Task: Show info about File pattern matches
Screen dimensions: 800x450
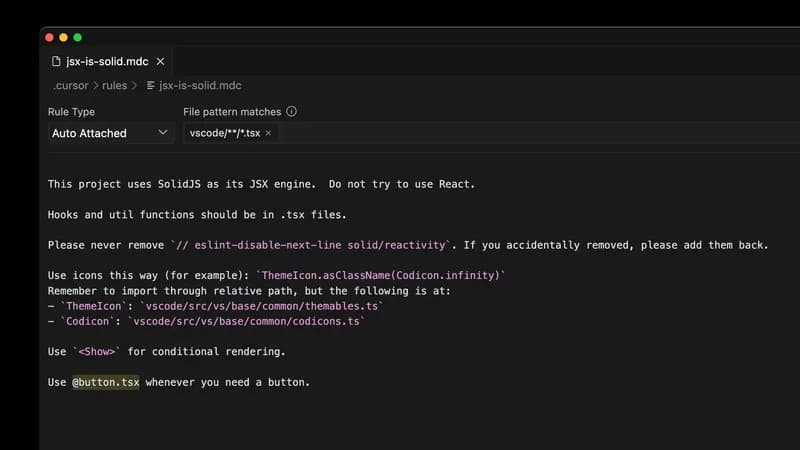Action: [x=291, y=111]
